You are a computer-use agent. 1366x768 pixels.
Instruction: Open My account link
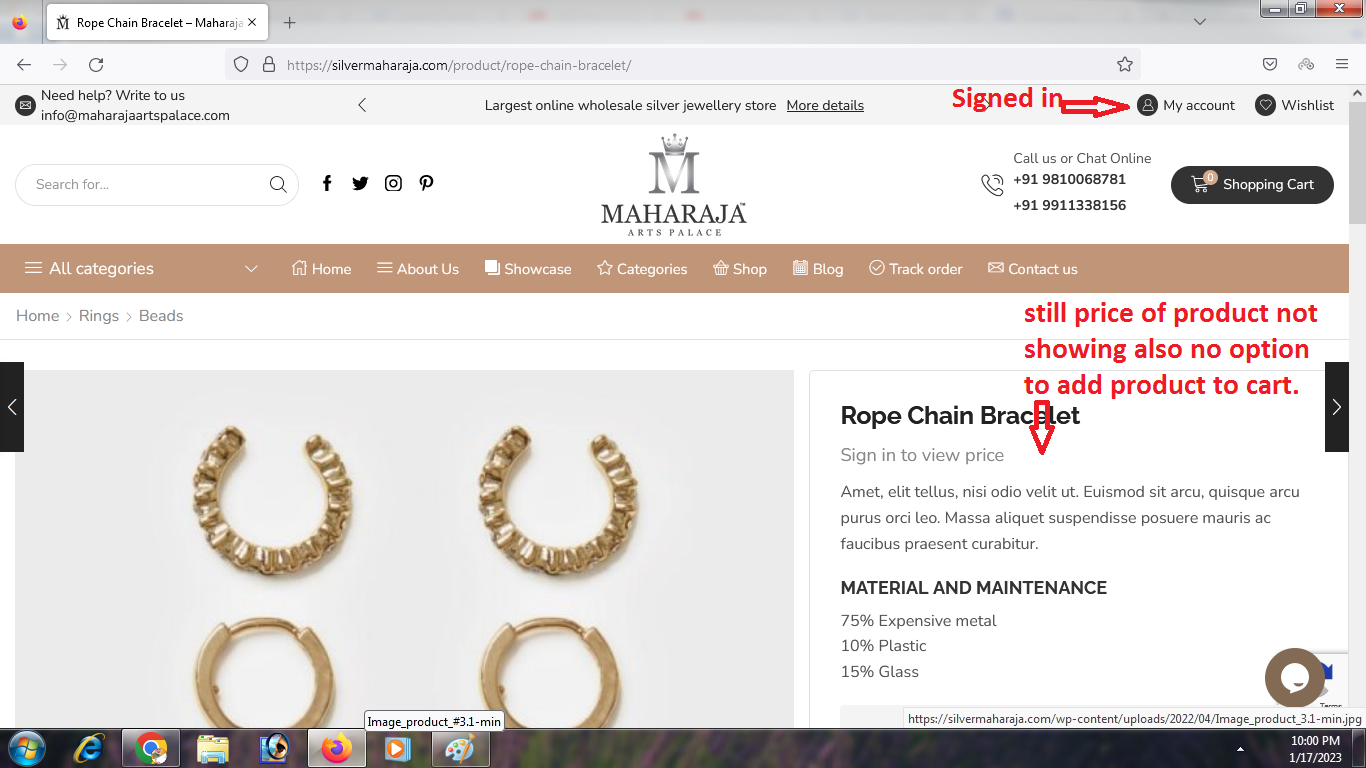coord(1186,105)
